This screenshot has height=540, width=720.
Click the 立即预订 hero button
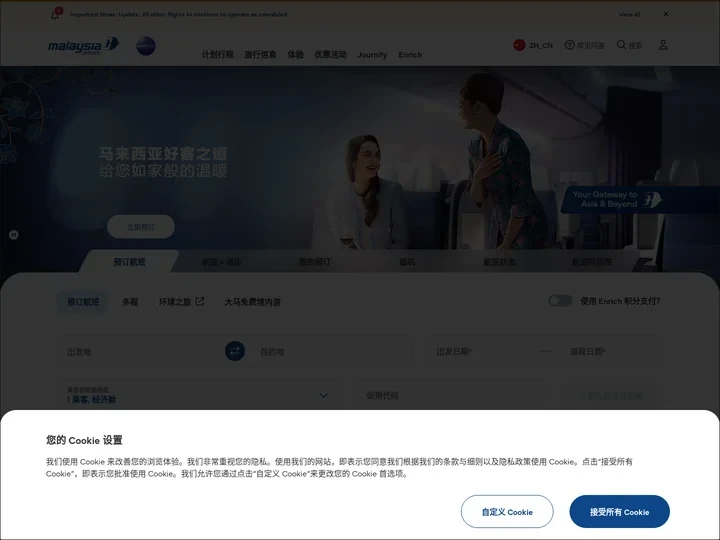click(141, 227)
